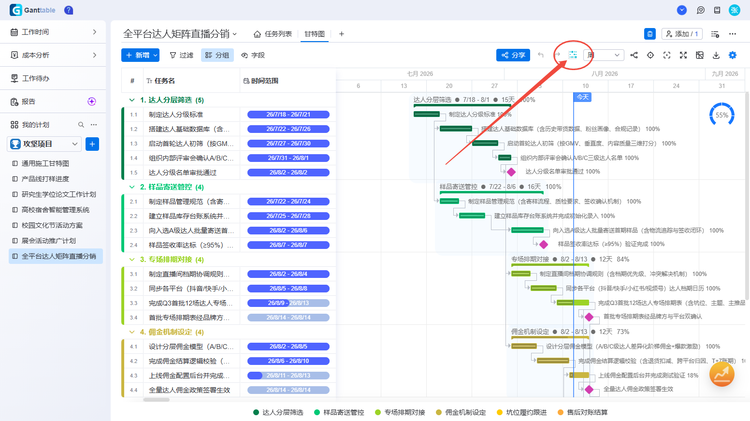Screen dimensions: 750x421
Task: Search within 我的计划 using magnifier icon
Action: (81, 125)
